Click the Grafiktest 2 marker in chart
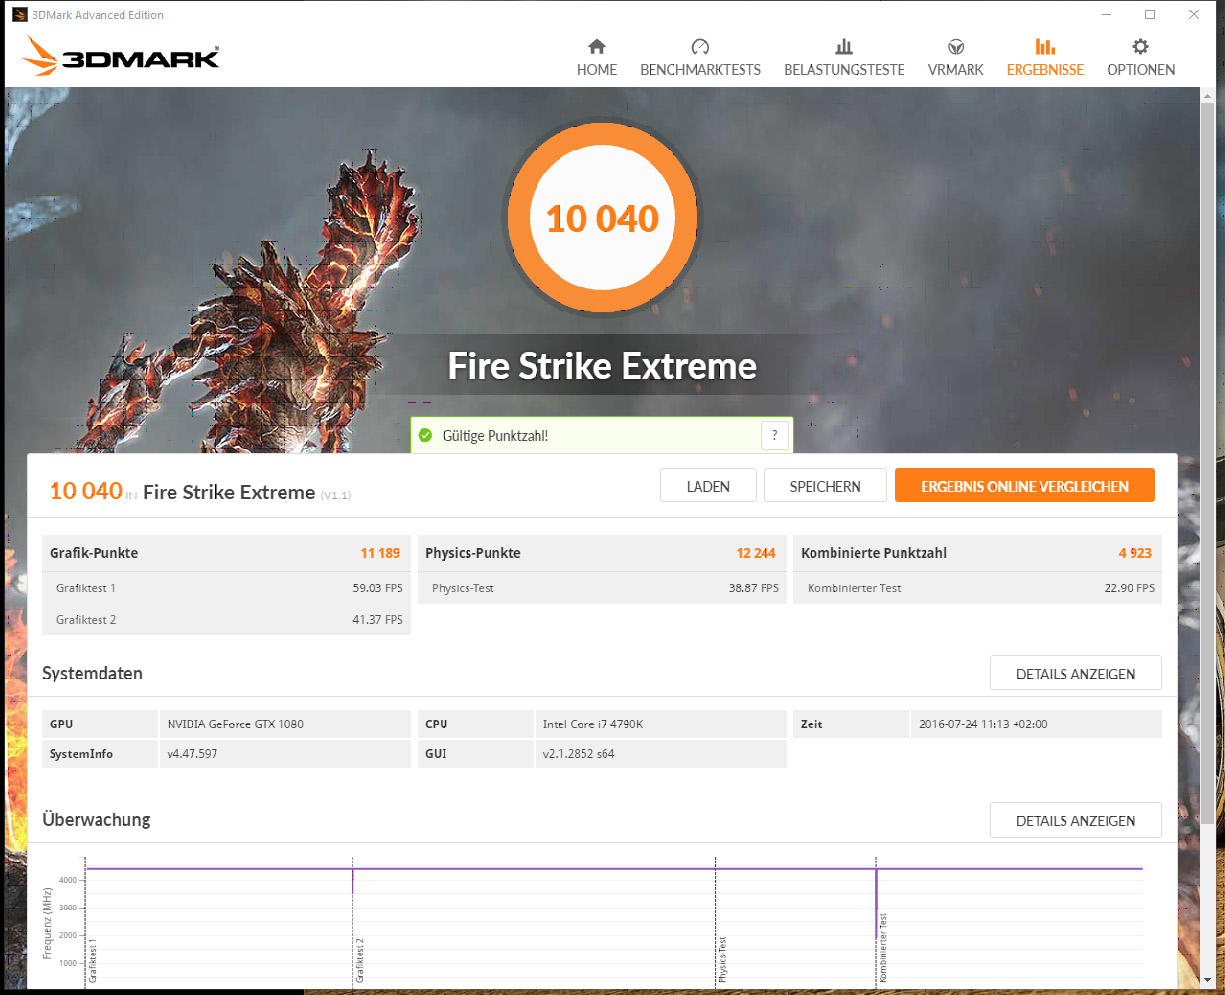This screenshot has height=995, width=1225. point(360,961)
